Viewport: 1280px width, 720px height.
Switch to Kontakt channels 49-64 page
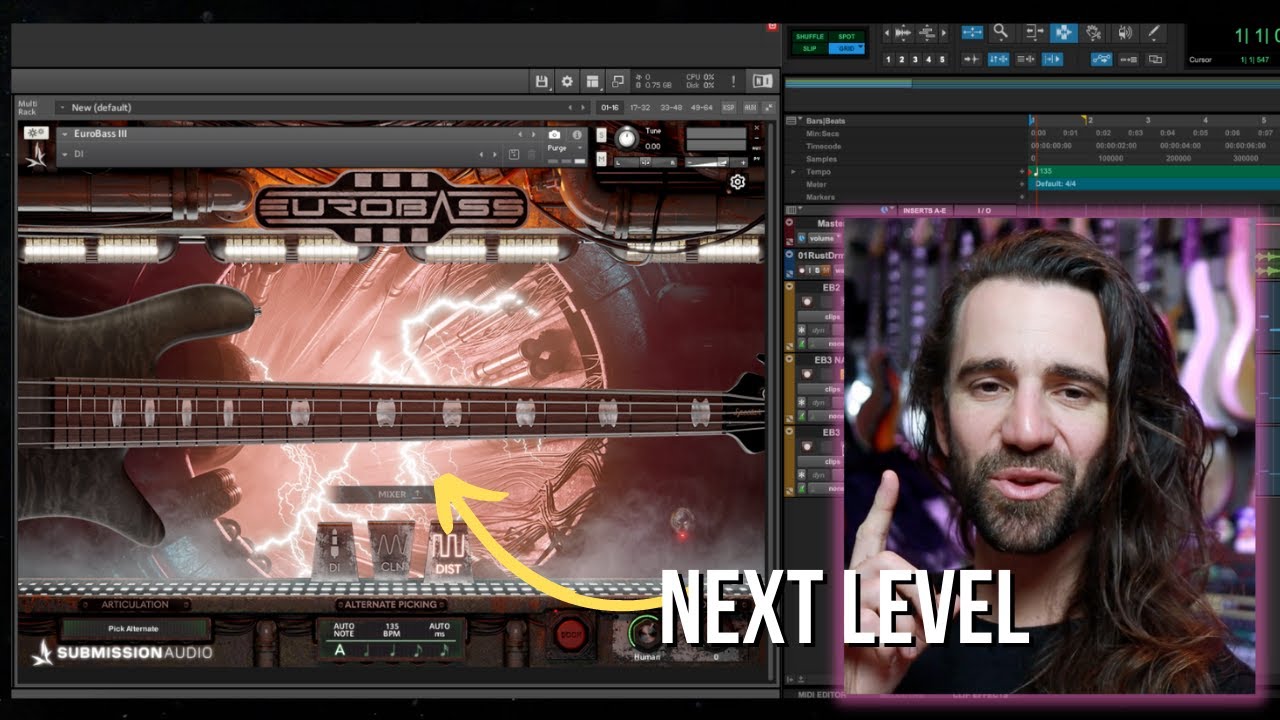[701, 108]
